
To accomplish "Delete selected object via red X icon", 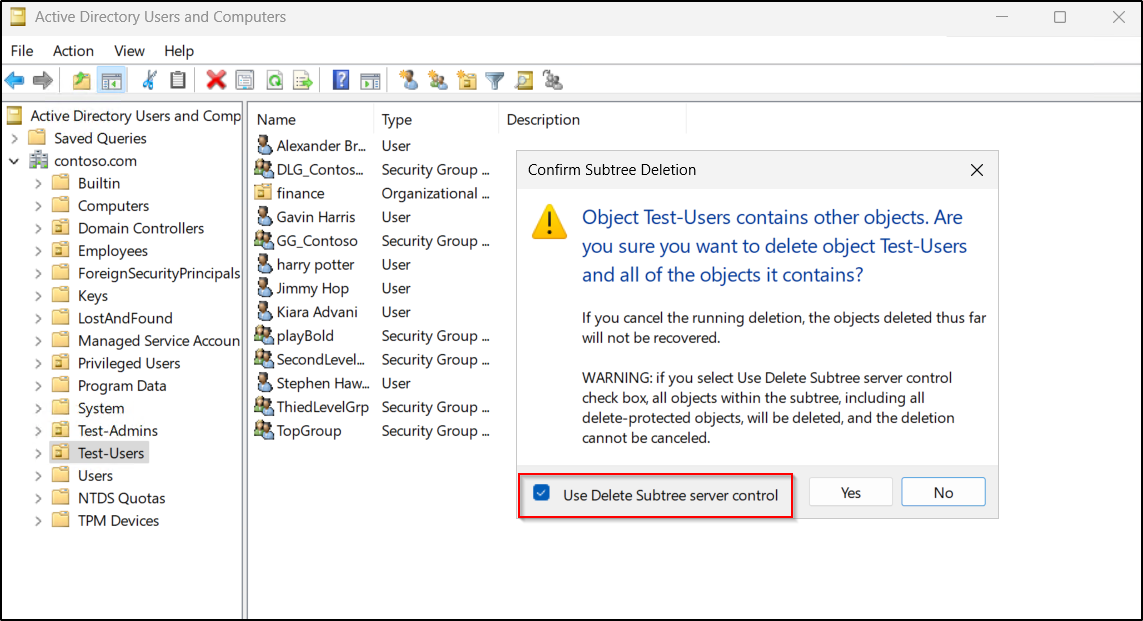I will (x=216, y=80).
